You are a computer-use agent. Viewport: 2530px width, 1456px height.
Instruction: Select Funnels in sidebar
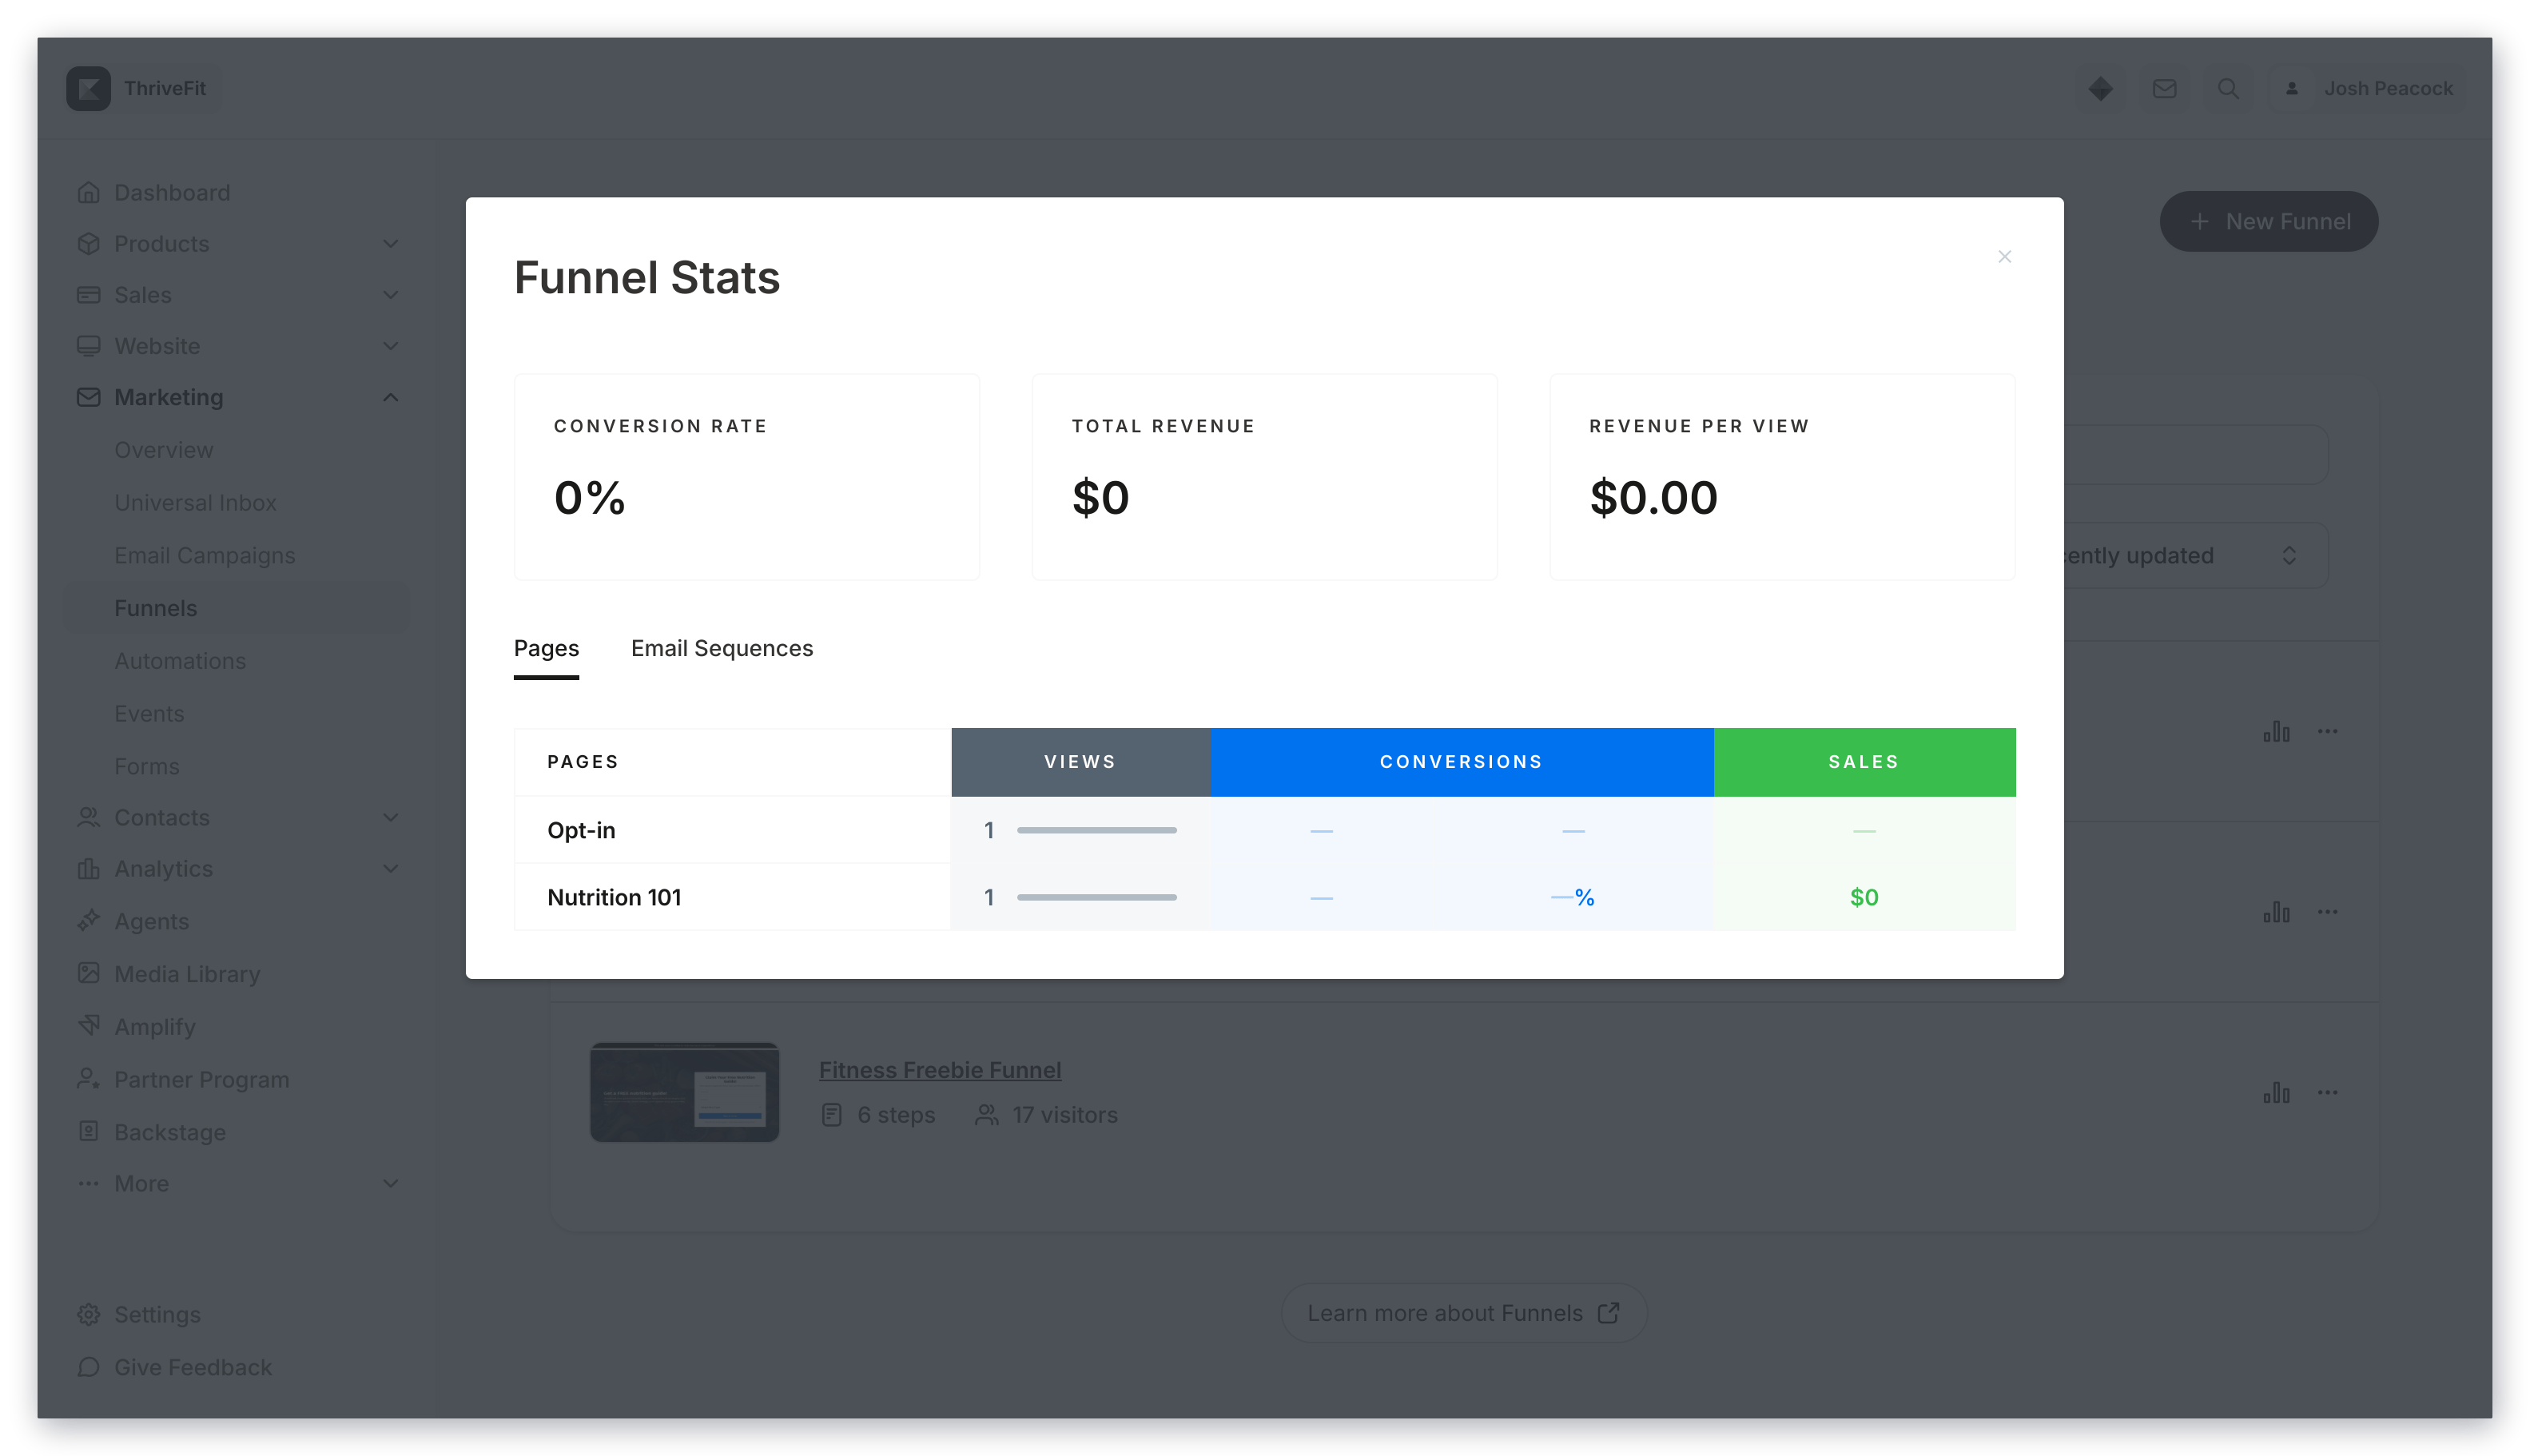click(x=237, y=608)
